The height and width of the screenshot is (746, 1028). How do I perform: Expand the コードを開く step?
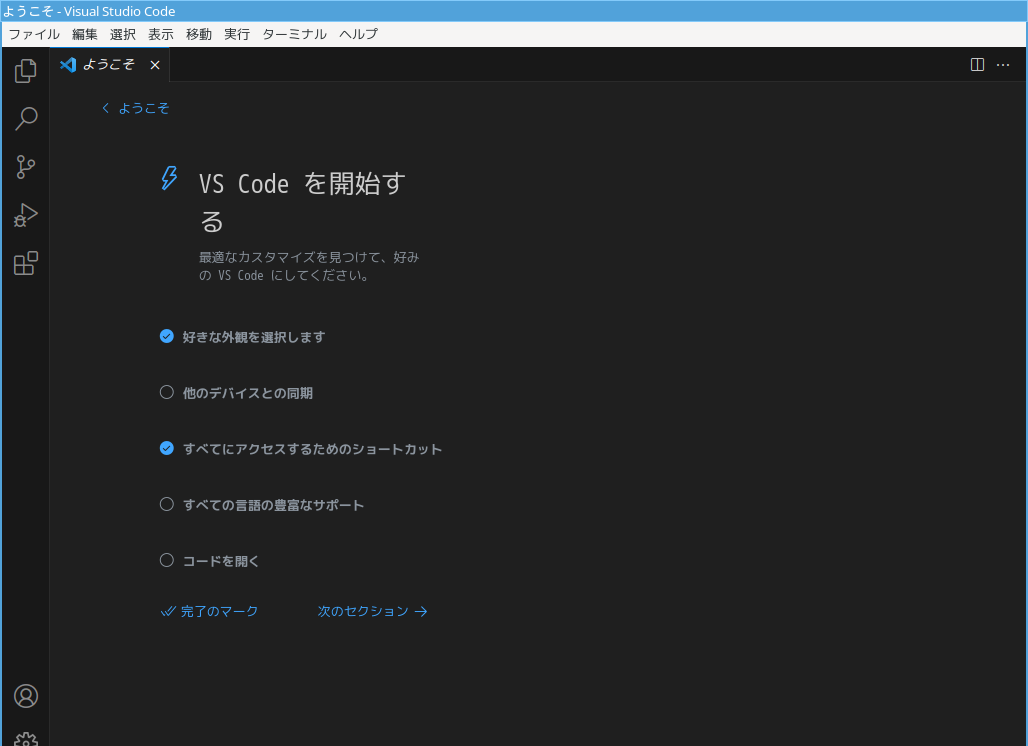(x=221, y=561)
